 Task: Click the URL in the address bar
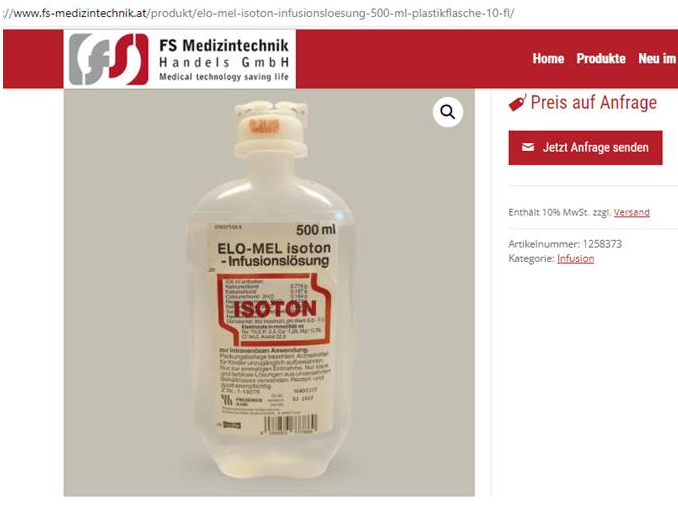tap(259, 13)
